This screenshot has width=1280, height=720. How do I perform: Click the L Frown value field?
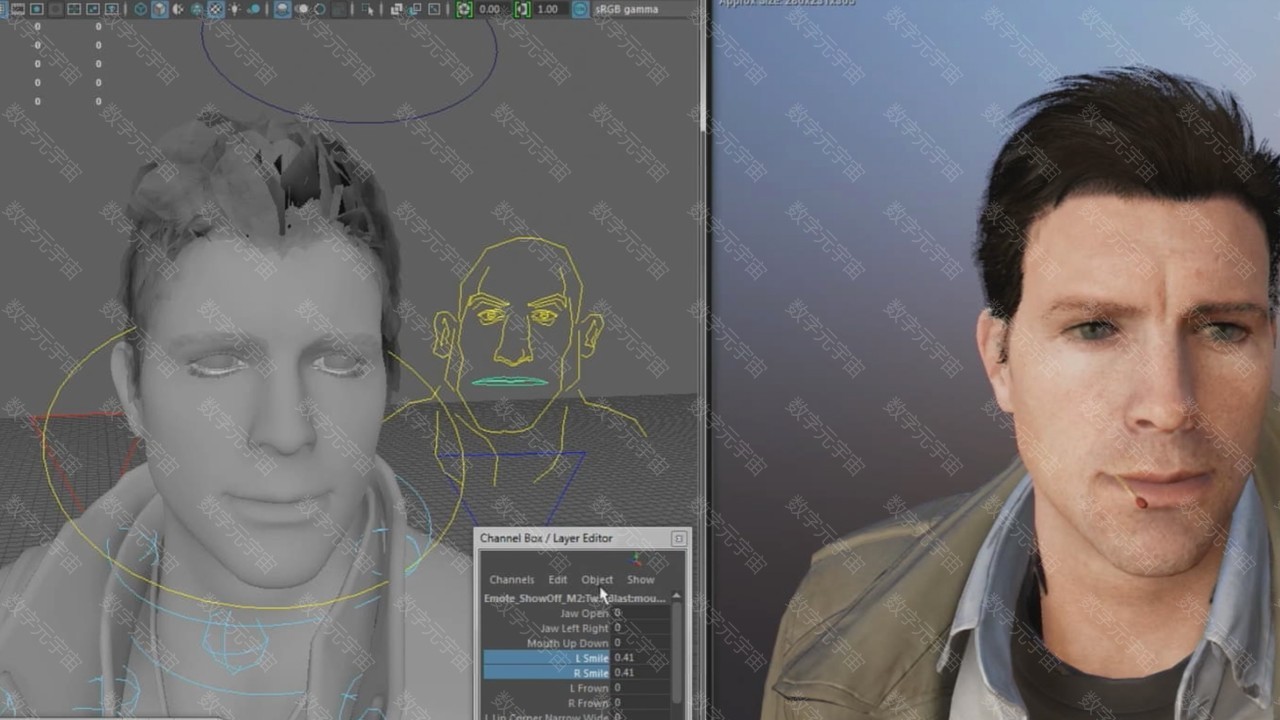(x=640, y=688)
